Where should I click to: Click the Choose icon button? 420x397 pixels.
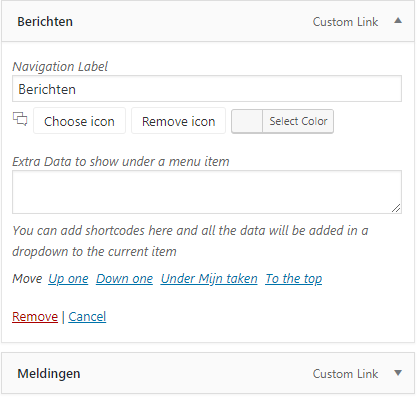click(79, 121)
